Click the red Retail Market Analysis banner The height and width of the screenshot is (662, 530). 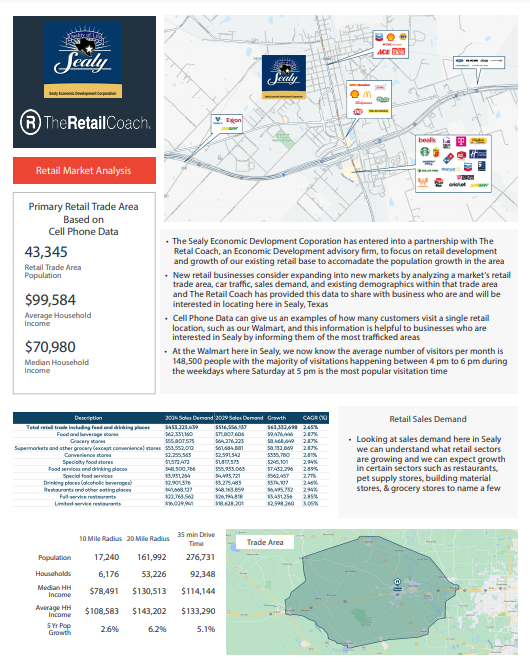click(84, 171)
